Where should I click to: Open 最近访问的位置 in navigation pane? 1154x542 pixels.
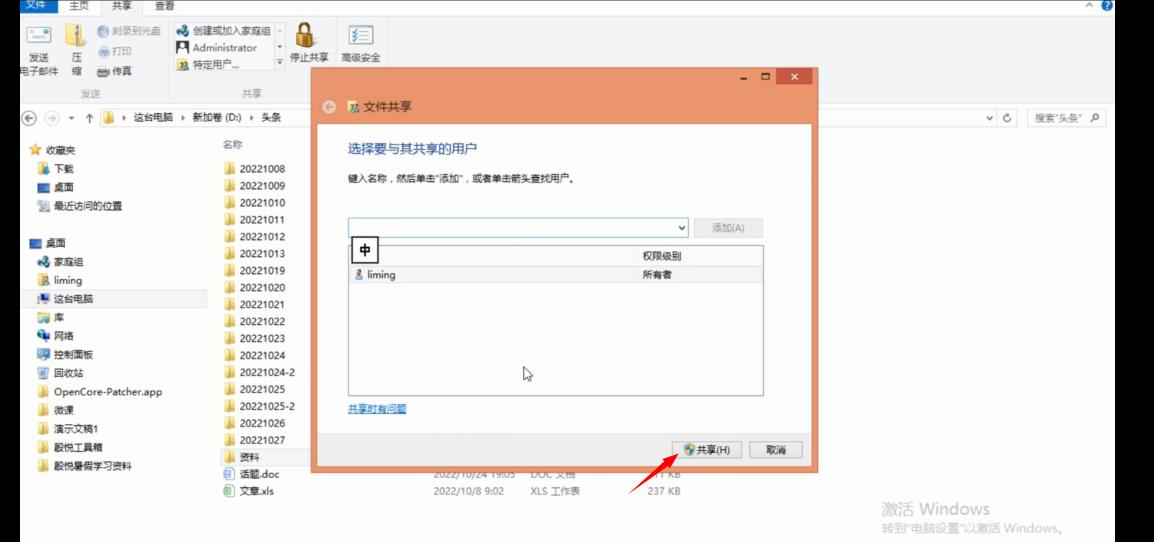[x=80, y=206]
